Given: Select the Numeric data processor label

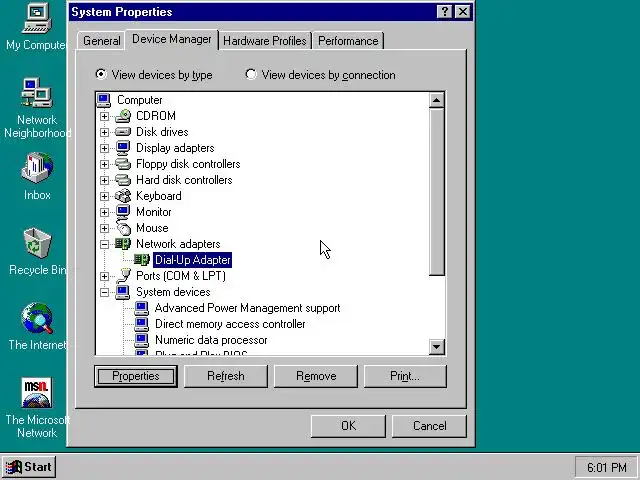Looking at the screenshot, I should tap(211, 340).
